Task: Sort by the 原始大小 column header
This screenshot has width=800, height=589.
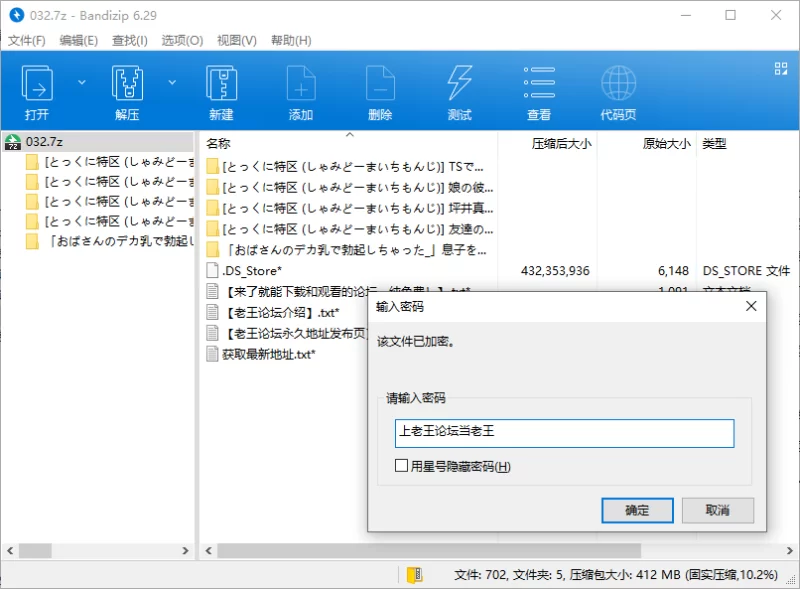Action: point(647,143)
